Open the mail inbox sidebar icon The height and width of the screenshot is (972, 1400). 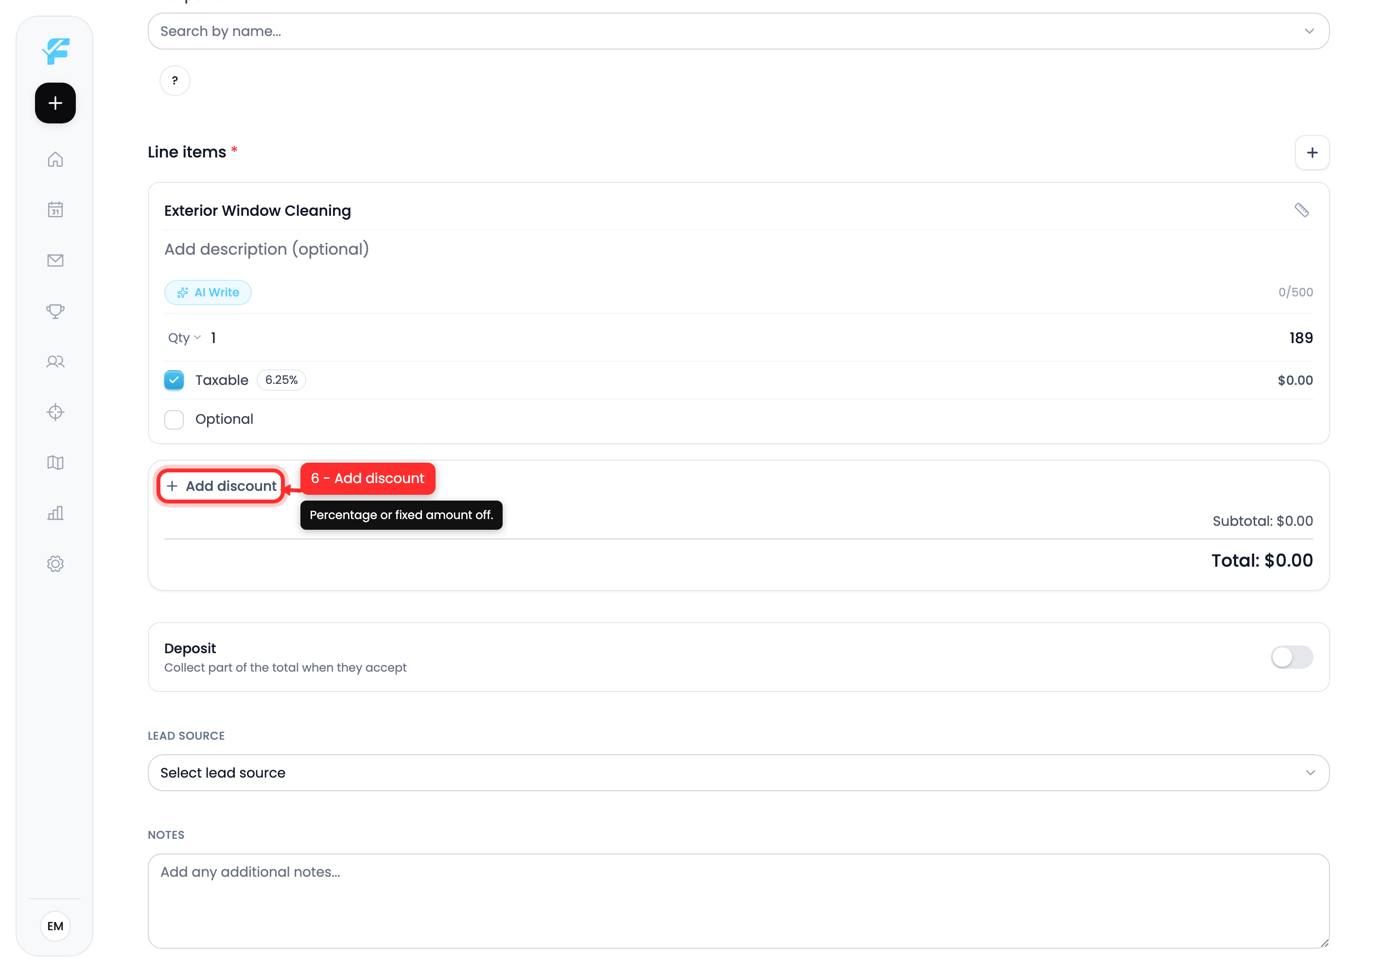[55, 260]
